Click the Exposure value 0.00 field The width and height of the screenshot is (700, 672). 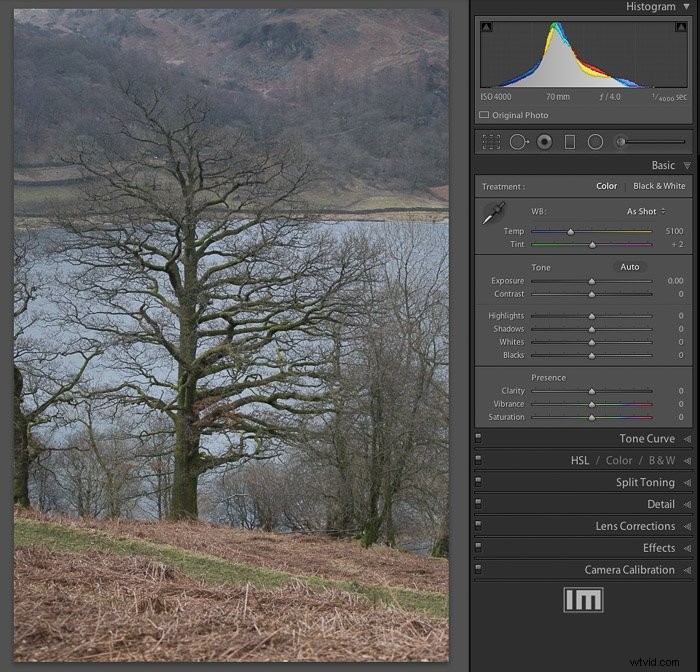(x=675, y=281)
